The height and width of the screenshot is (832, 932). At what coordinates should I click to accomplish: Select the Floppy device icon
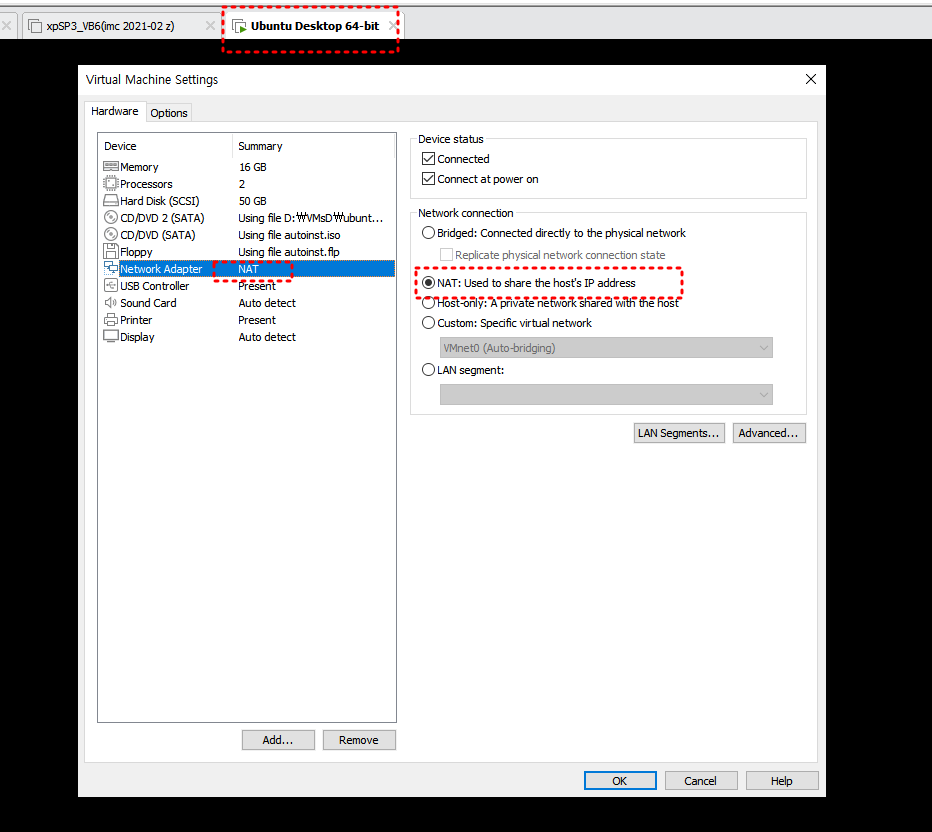[111, 251]
